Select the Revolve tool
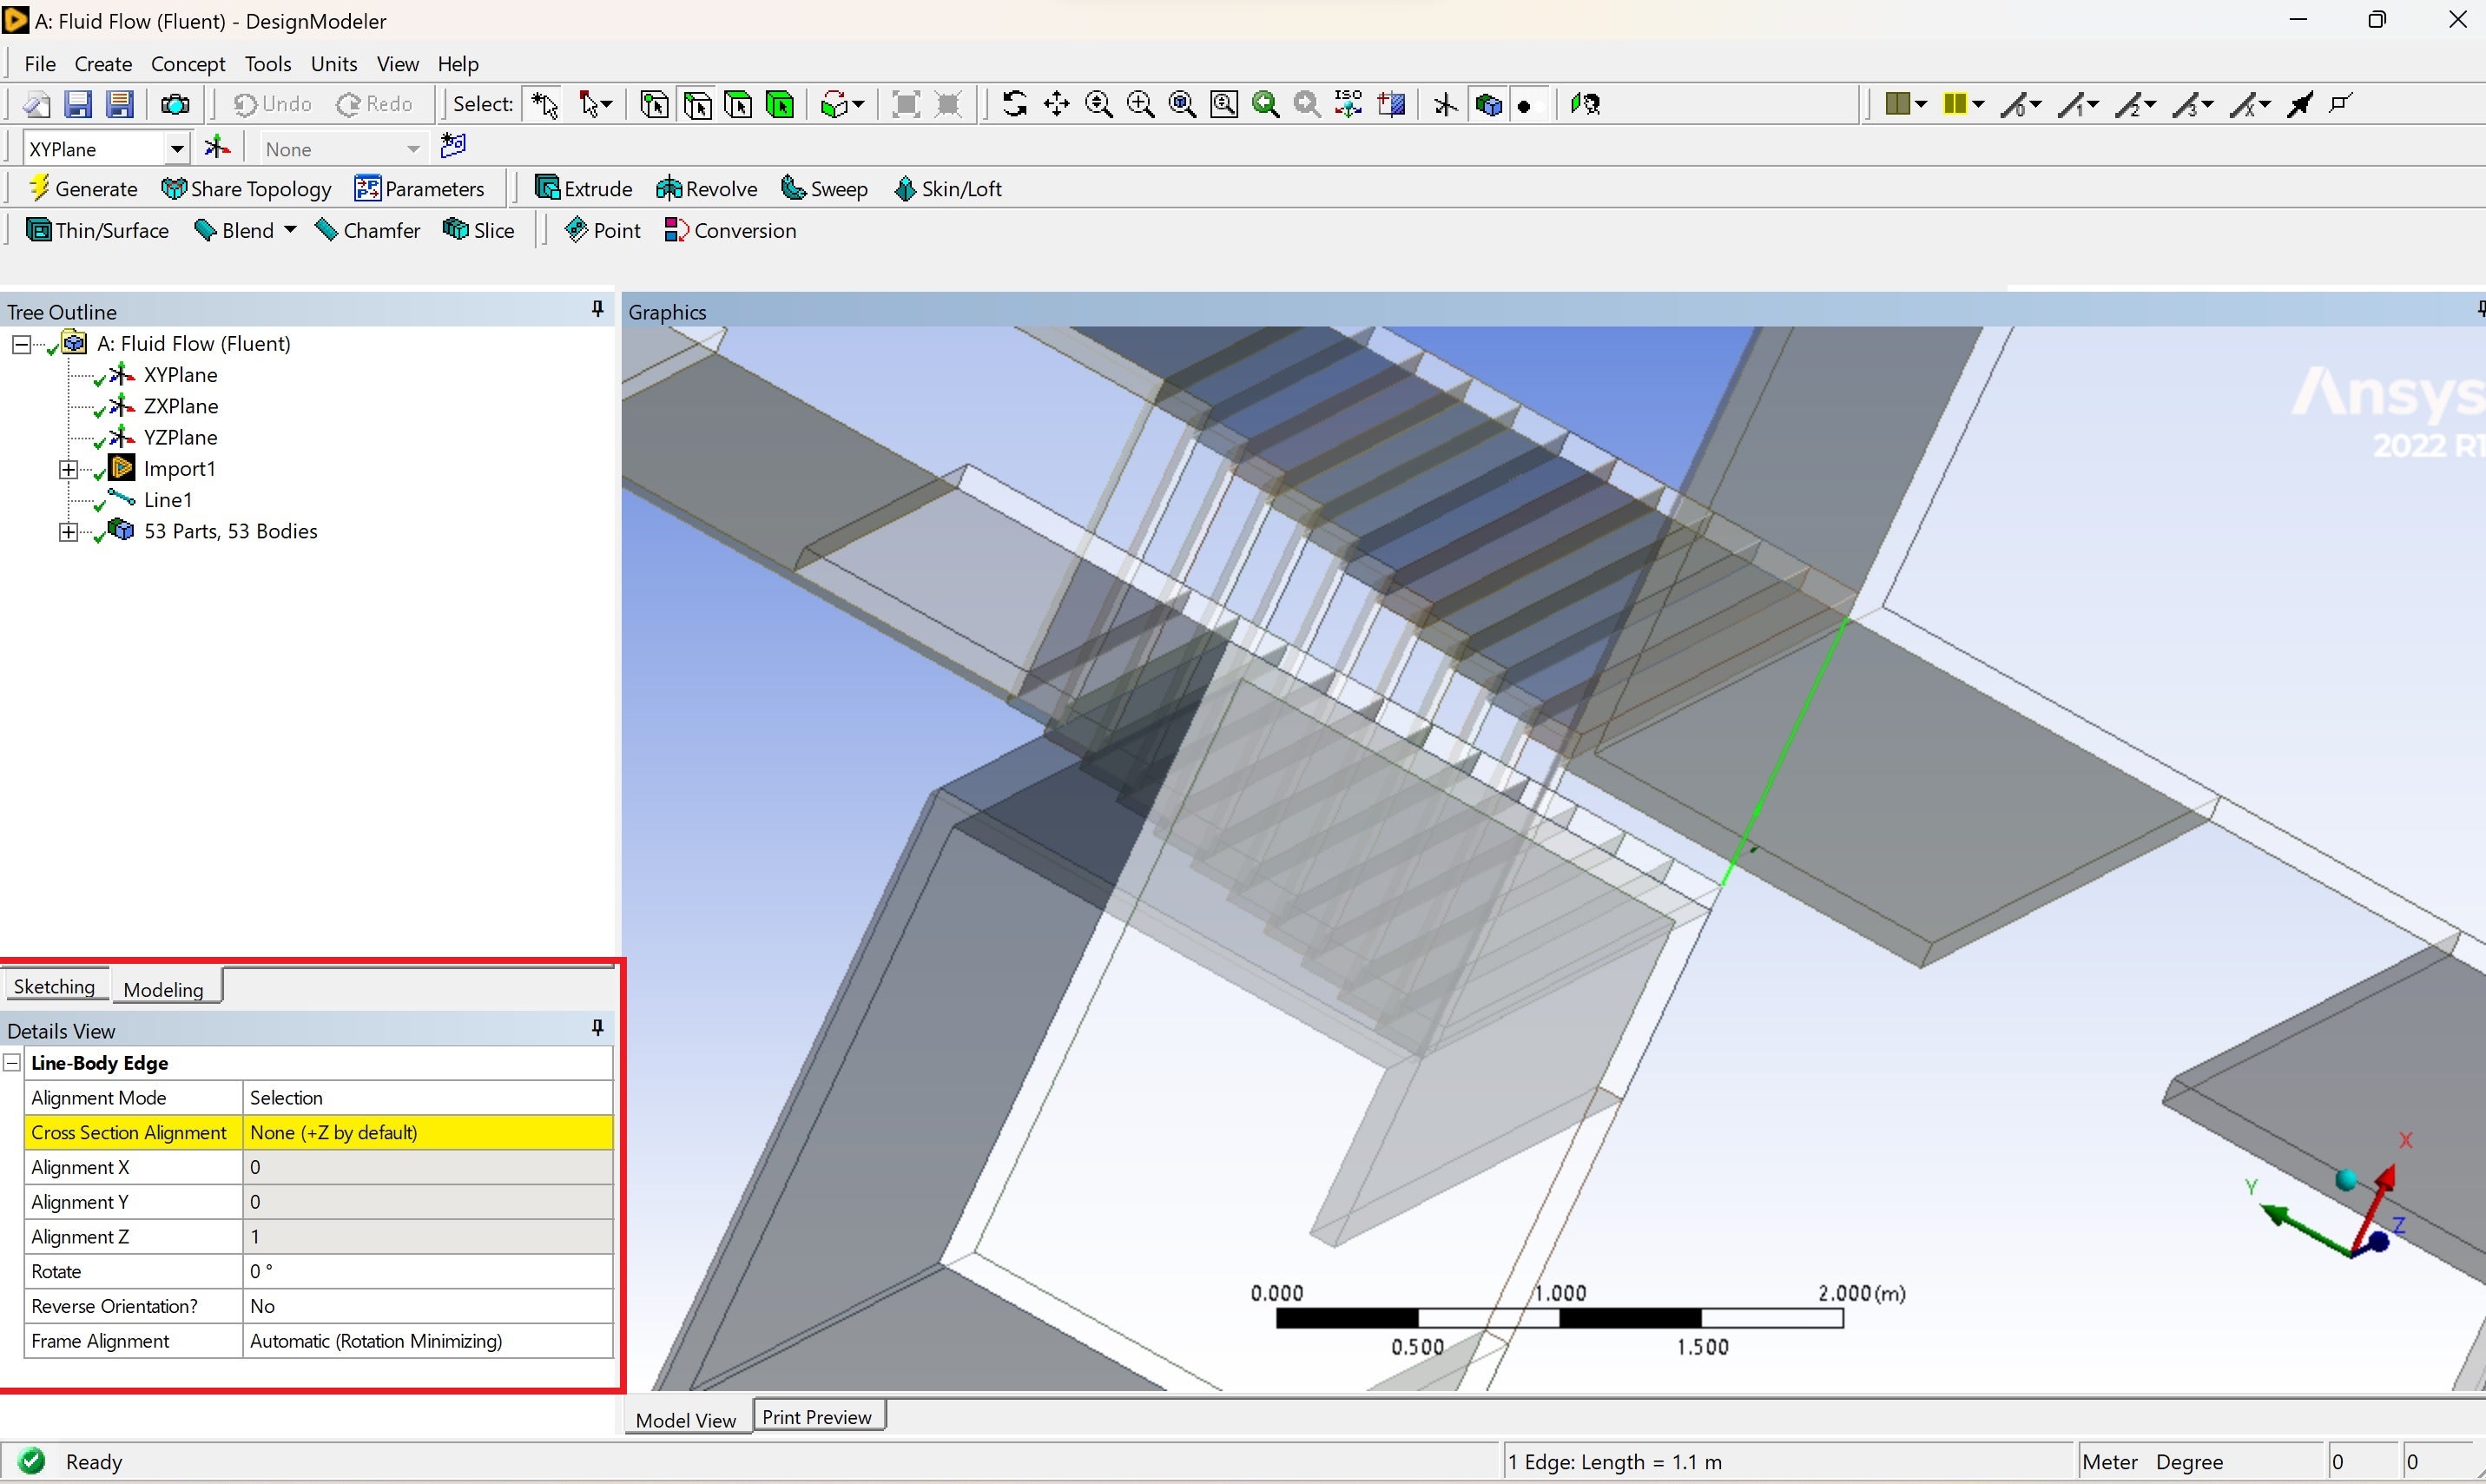Viewport: 2486px width, 1484px height. point(707,188)
